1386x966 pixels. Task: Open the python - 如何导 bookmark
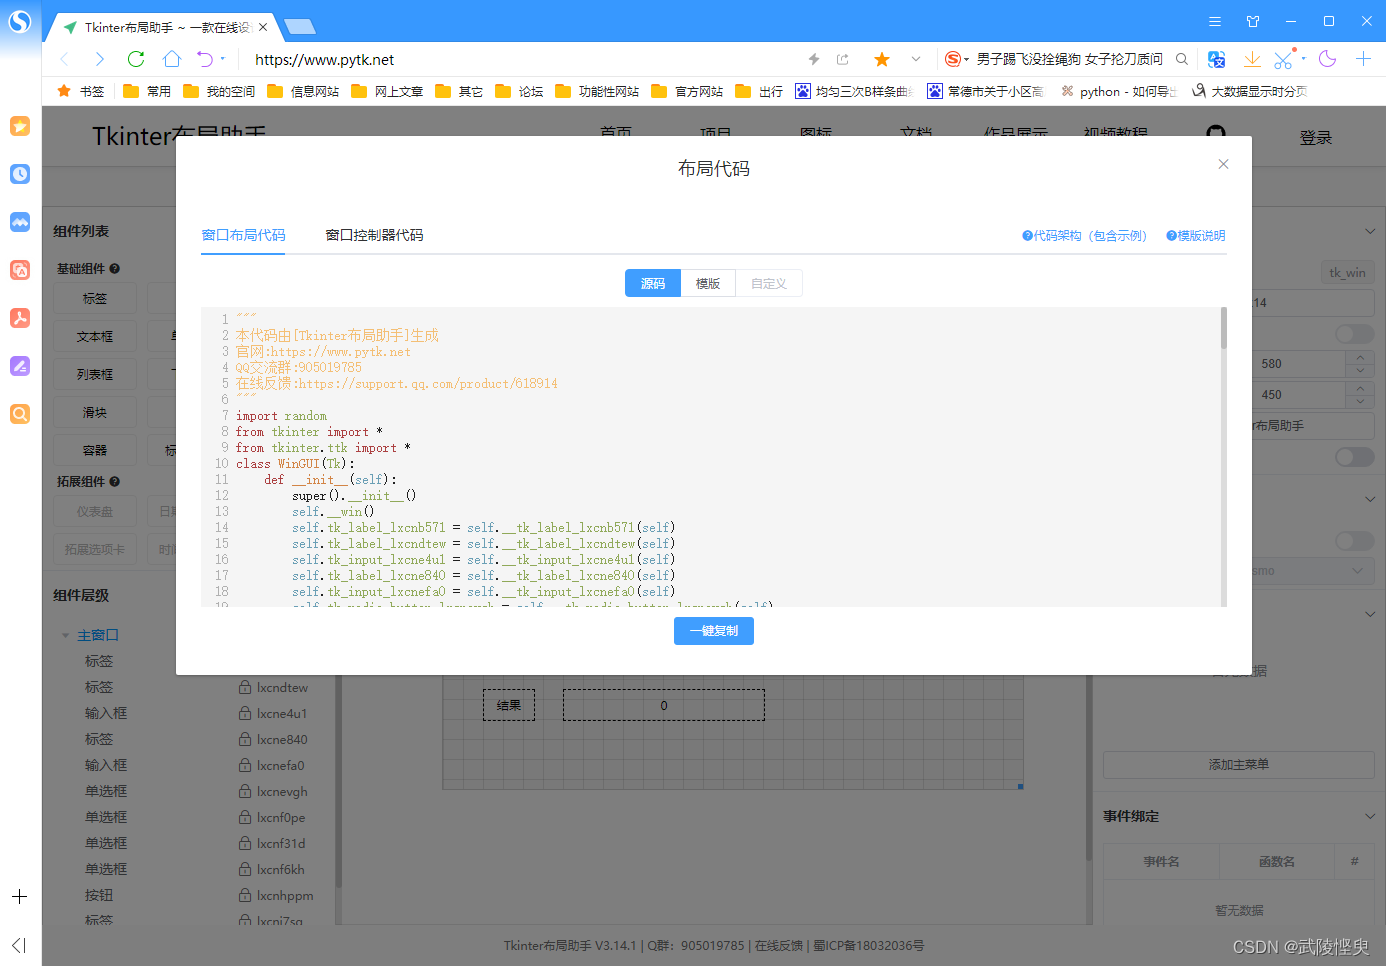point(1119,91)
